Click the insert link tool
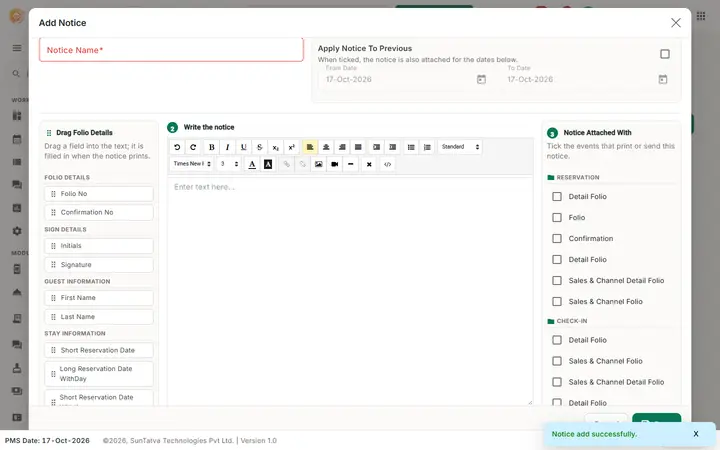 click(x=287, y=164)
